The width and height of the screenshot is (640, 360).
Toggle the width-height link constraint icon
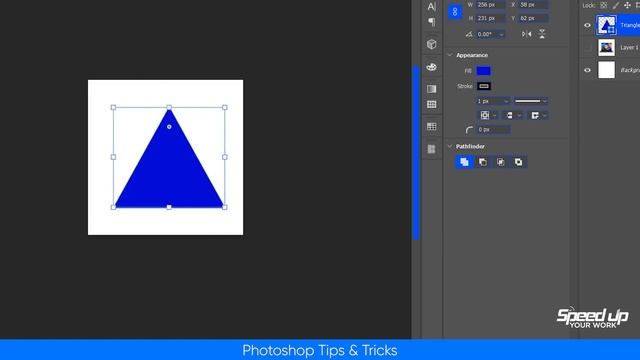pyautogui.click(x=455, y=11)
